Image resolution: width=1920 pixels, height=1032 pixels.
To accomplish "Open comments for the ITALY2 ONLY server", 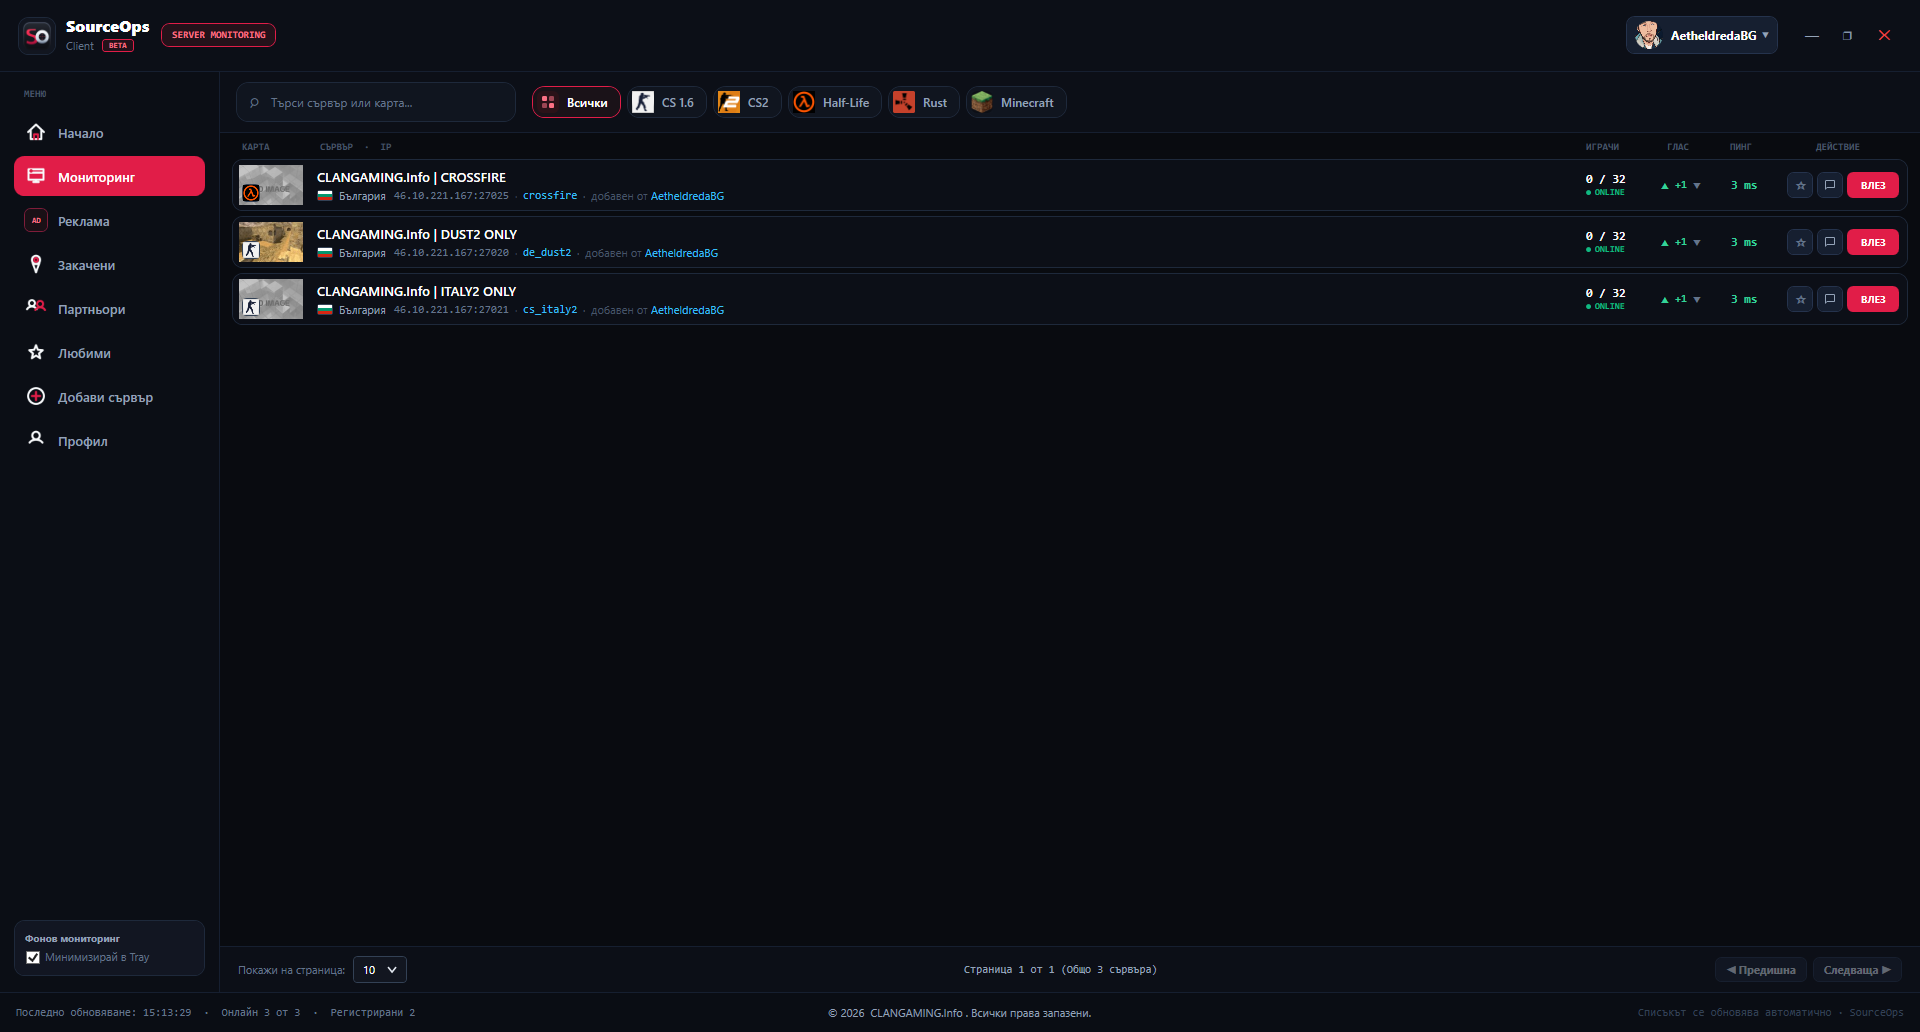I will point(1830,299).
